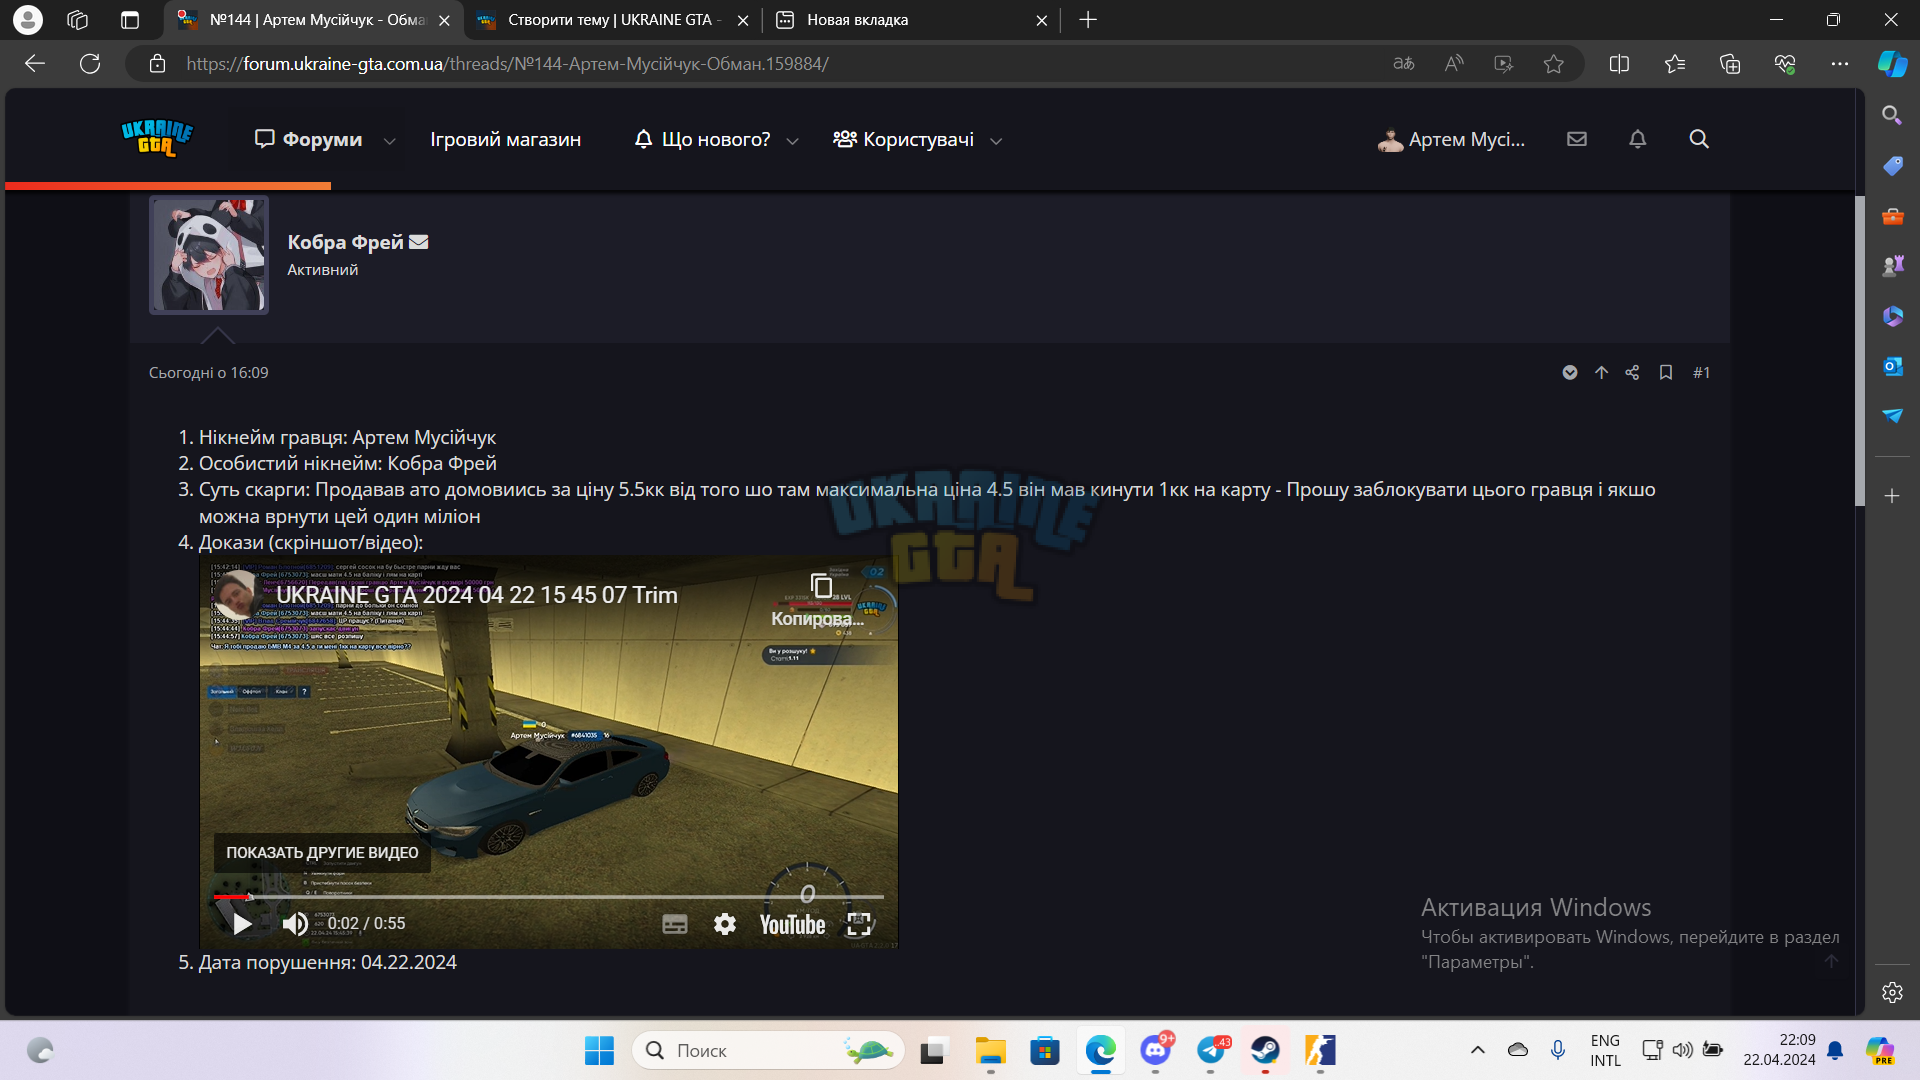
Task: Play the embedded YouTube video
Action: coord(241,924)
